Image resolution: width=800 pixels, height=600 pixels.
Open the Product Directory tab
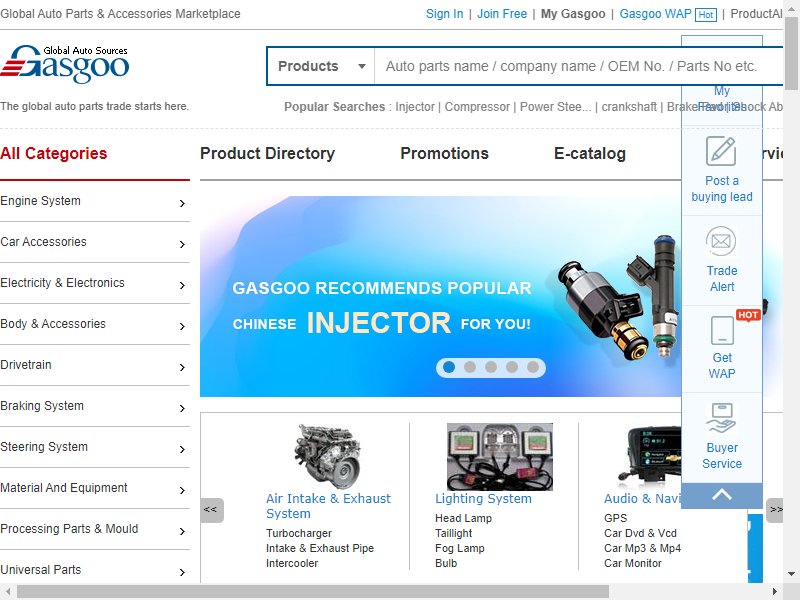coord(267,154)
